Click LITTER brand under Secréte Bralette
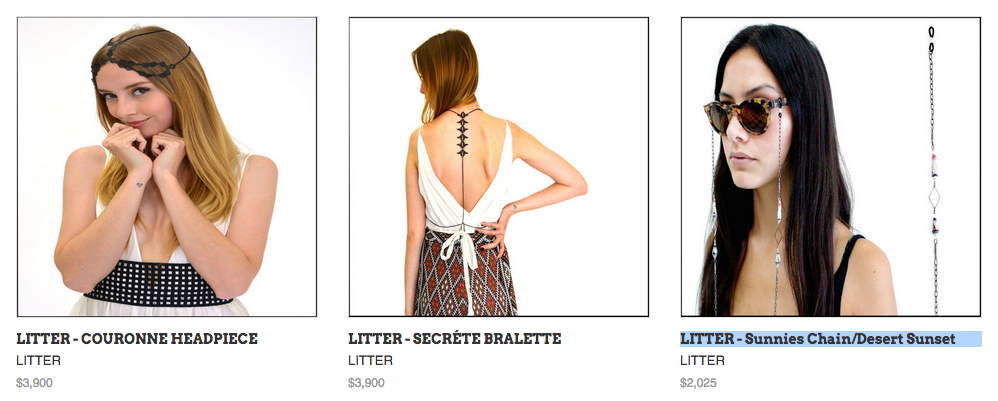Screen dimensions: 998x401 pyautogui.click(x=370, y=361)
